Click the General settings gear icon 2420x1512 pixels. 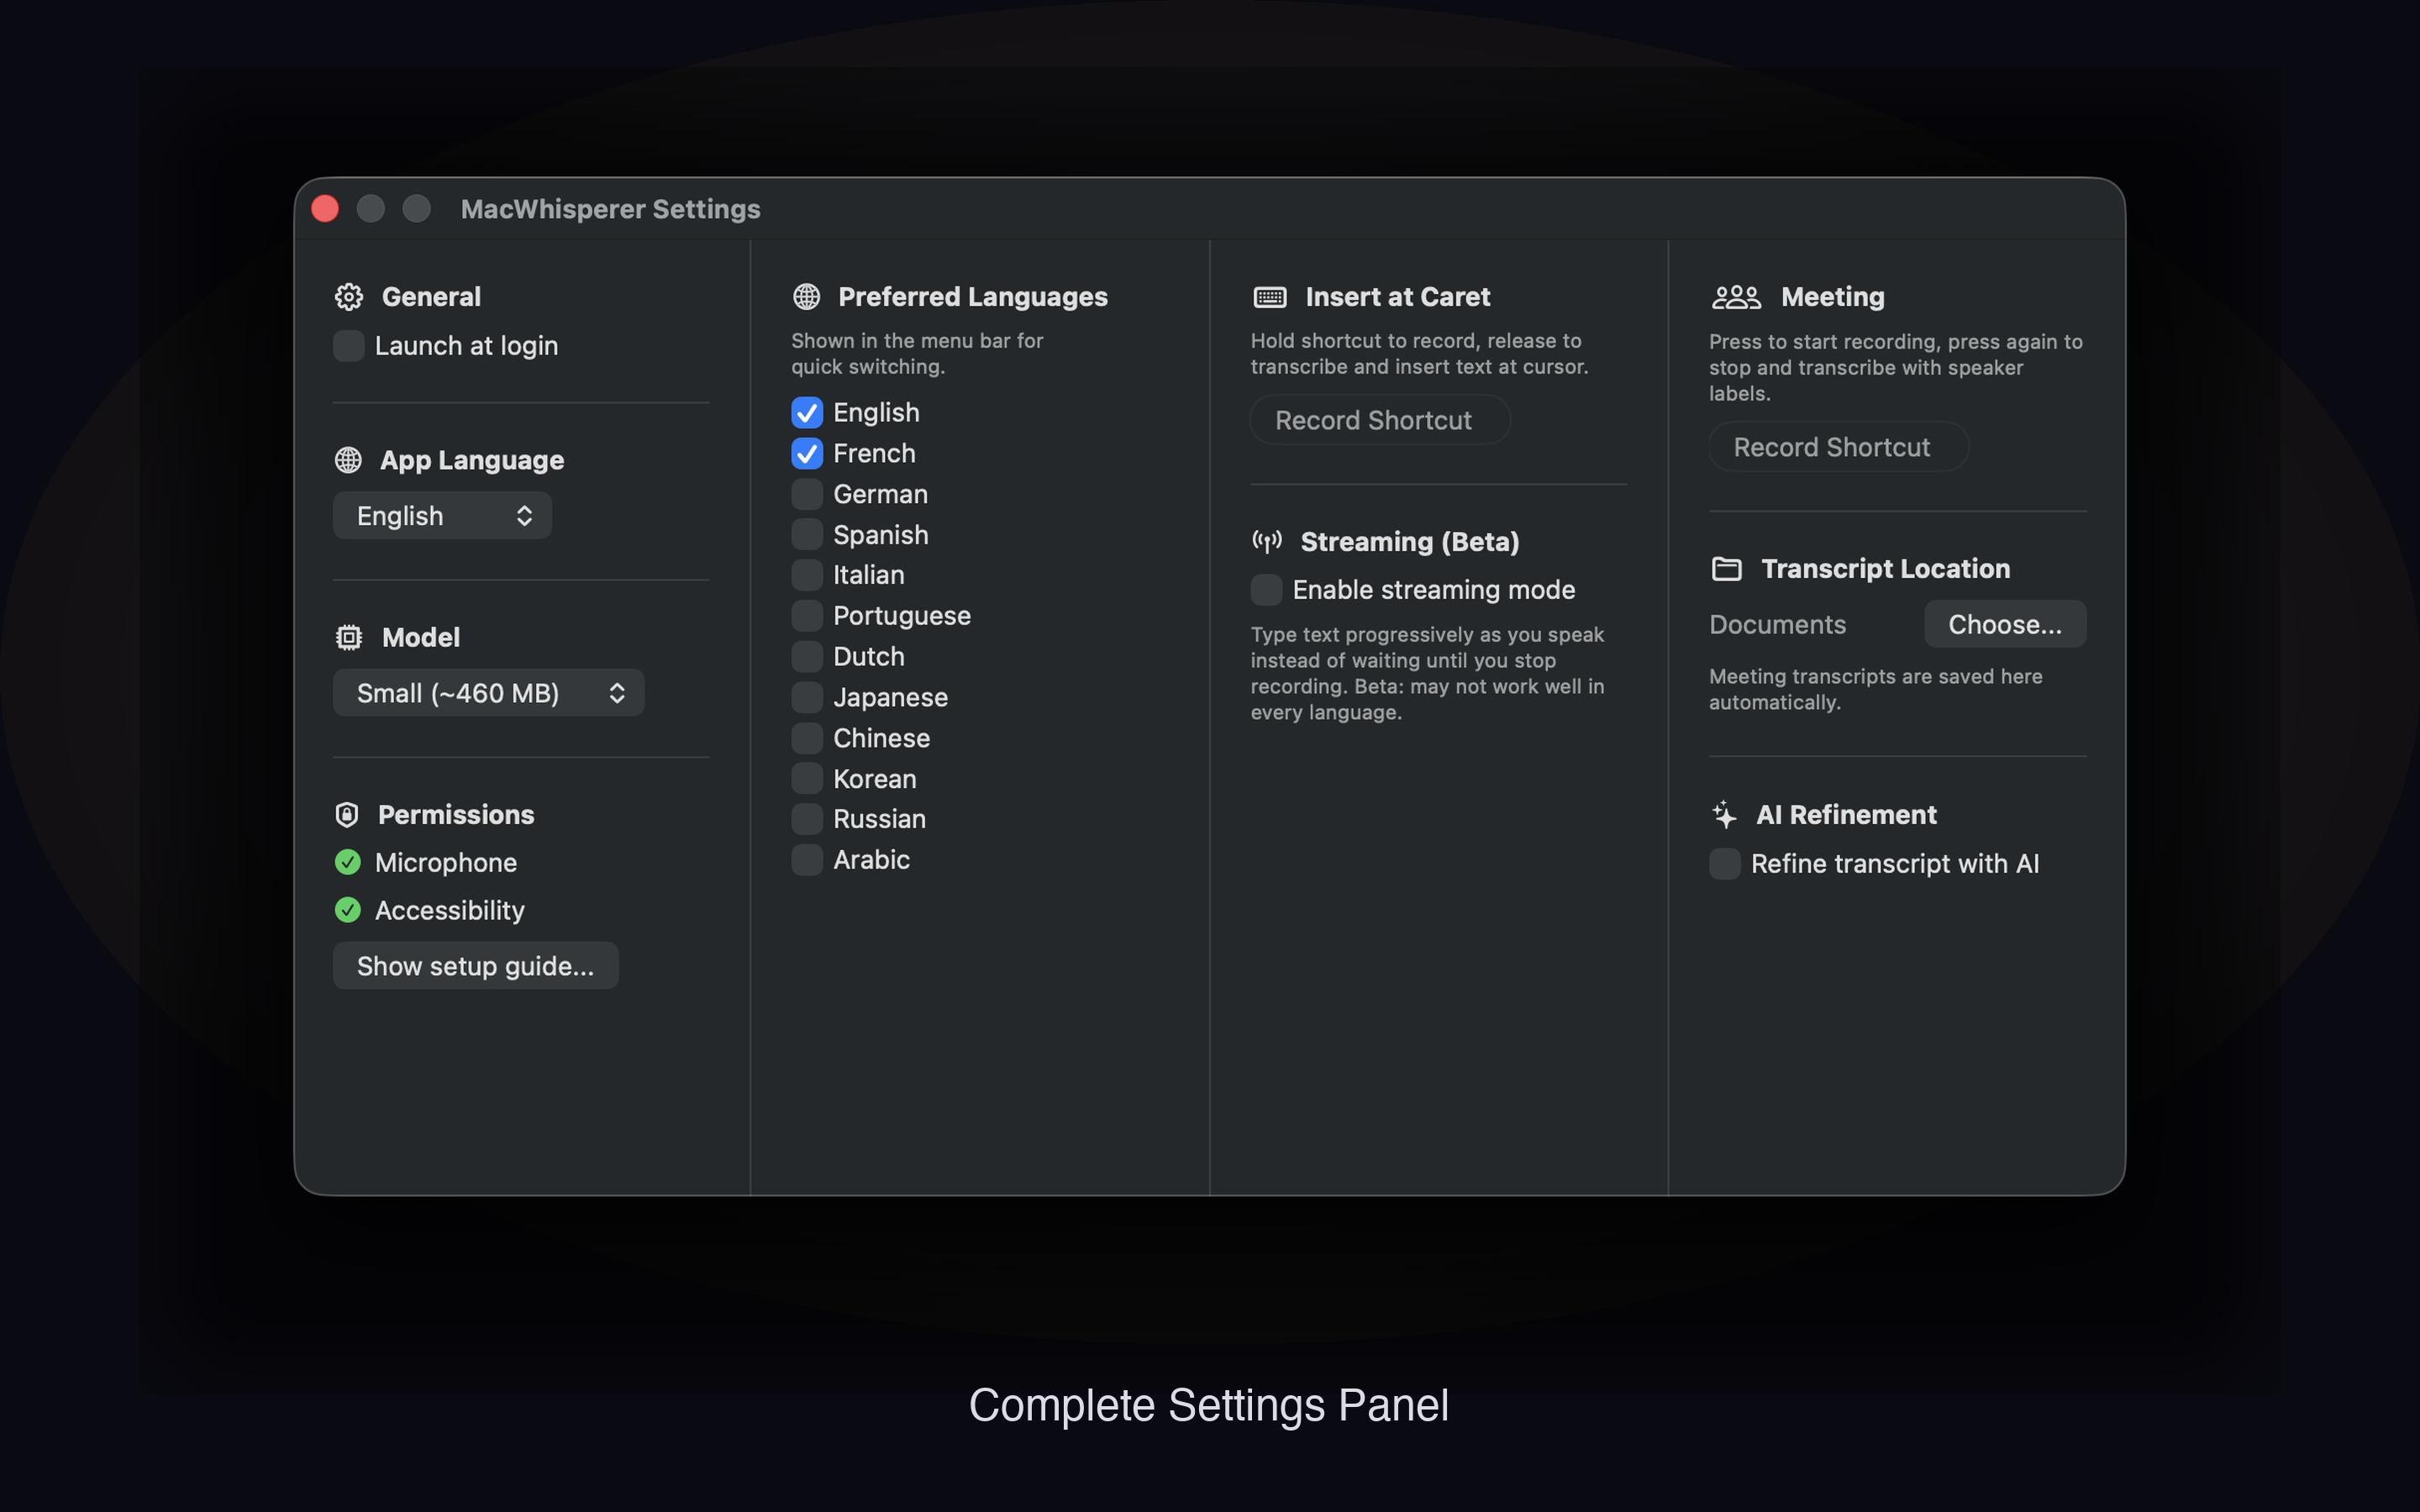348,296
